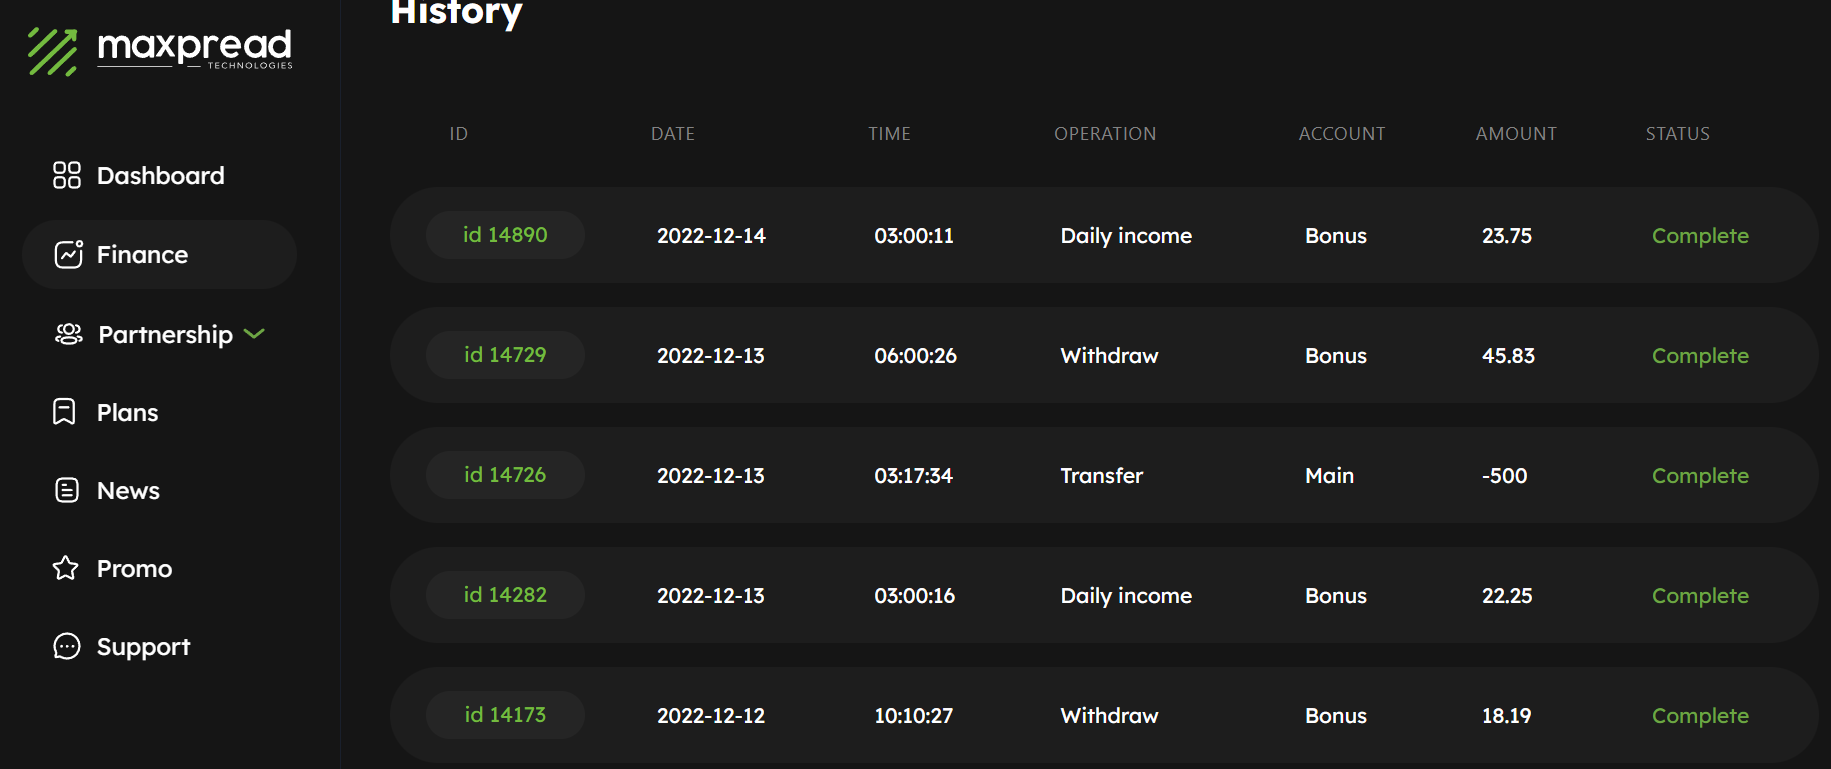Click the News document icon
This screenshot has height=769, width=1831.
click(67, 490)
